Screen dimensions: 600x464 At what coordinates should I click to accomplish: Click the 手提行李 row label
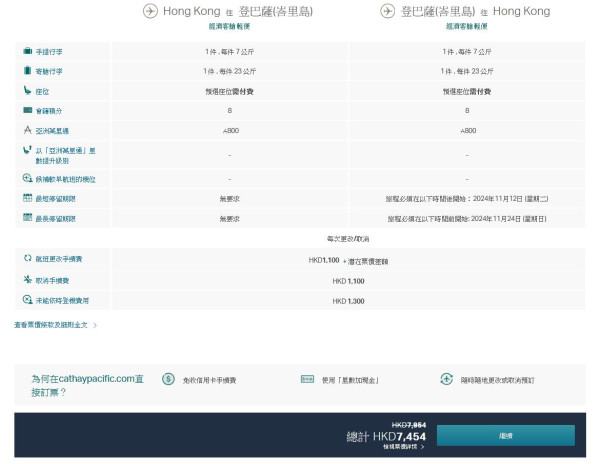(x=49, y=52)
